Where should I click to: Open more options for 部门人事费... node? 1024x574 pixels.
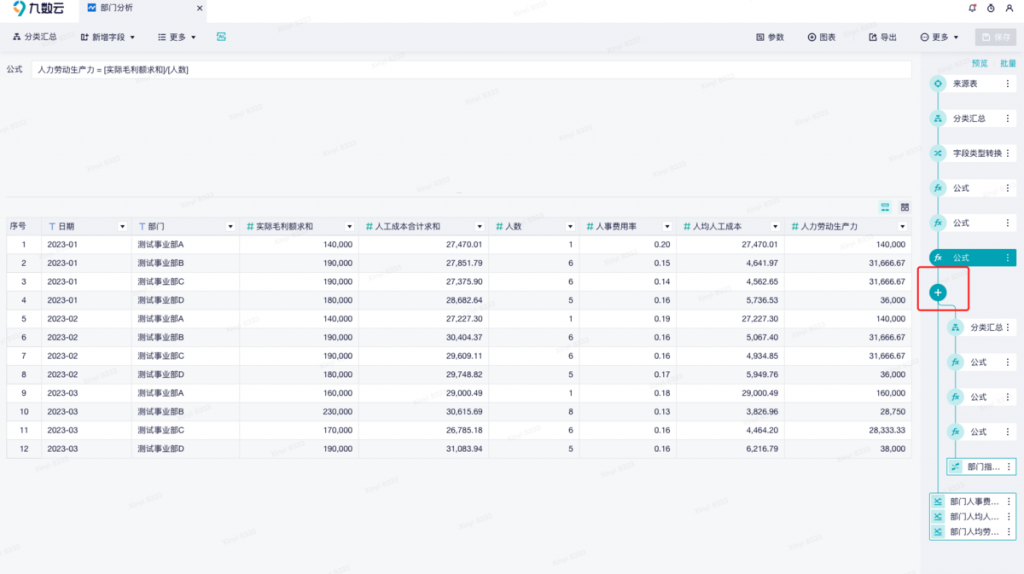click(1009, 501)
